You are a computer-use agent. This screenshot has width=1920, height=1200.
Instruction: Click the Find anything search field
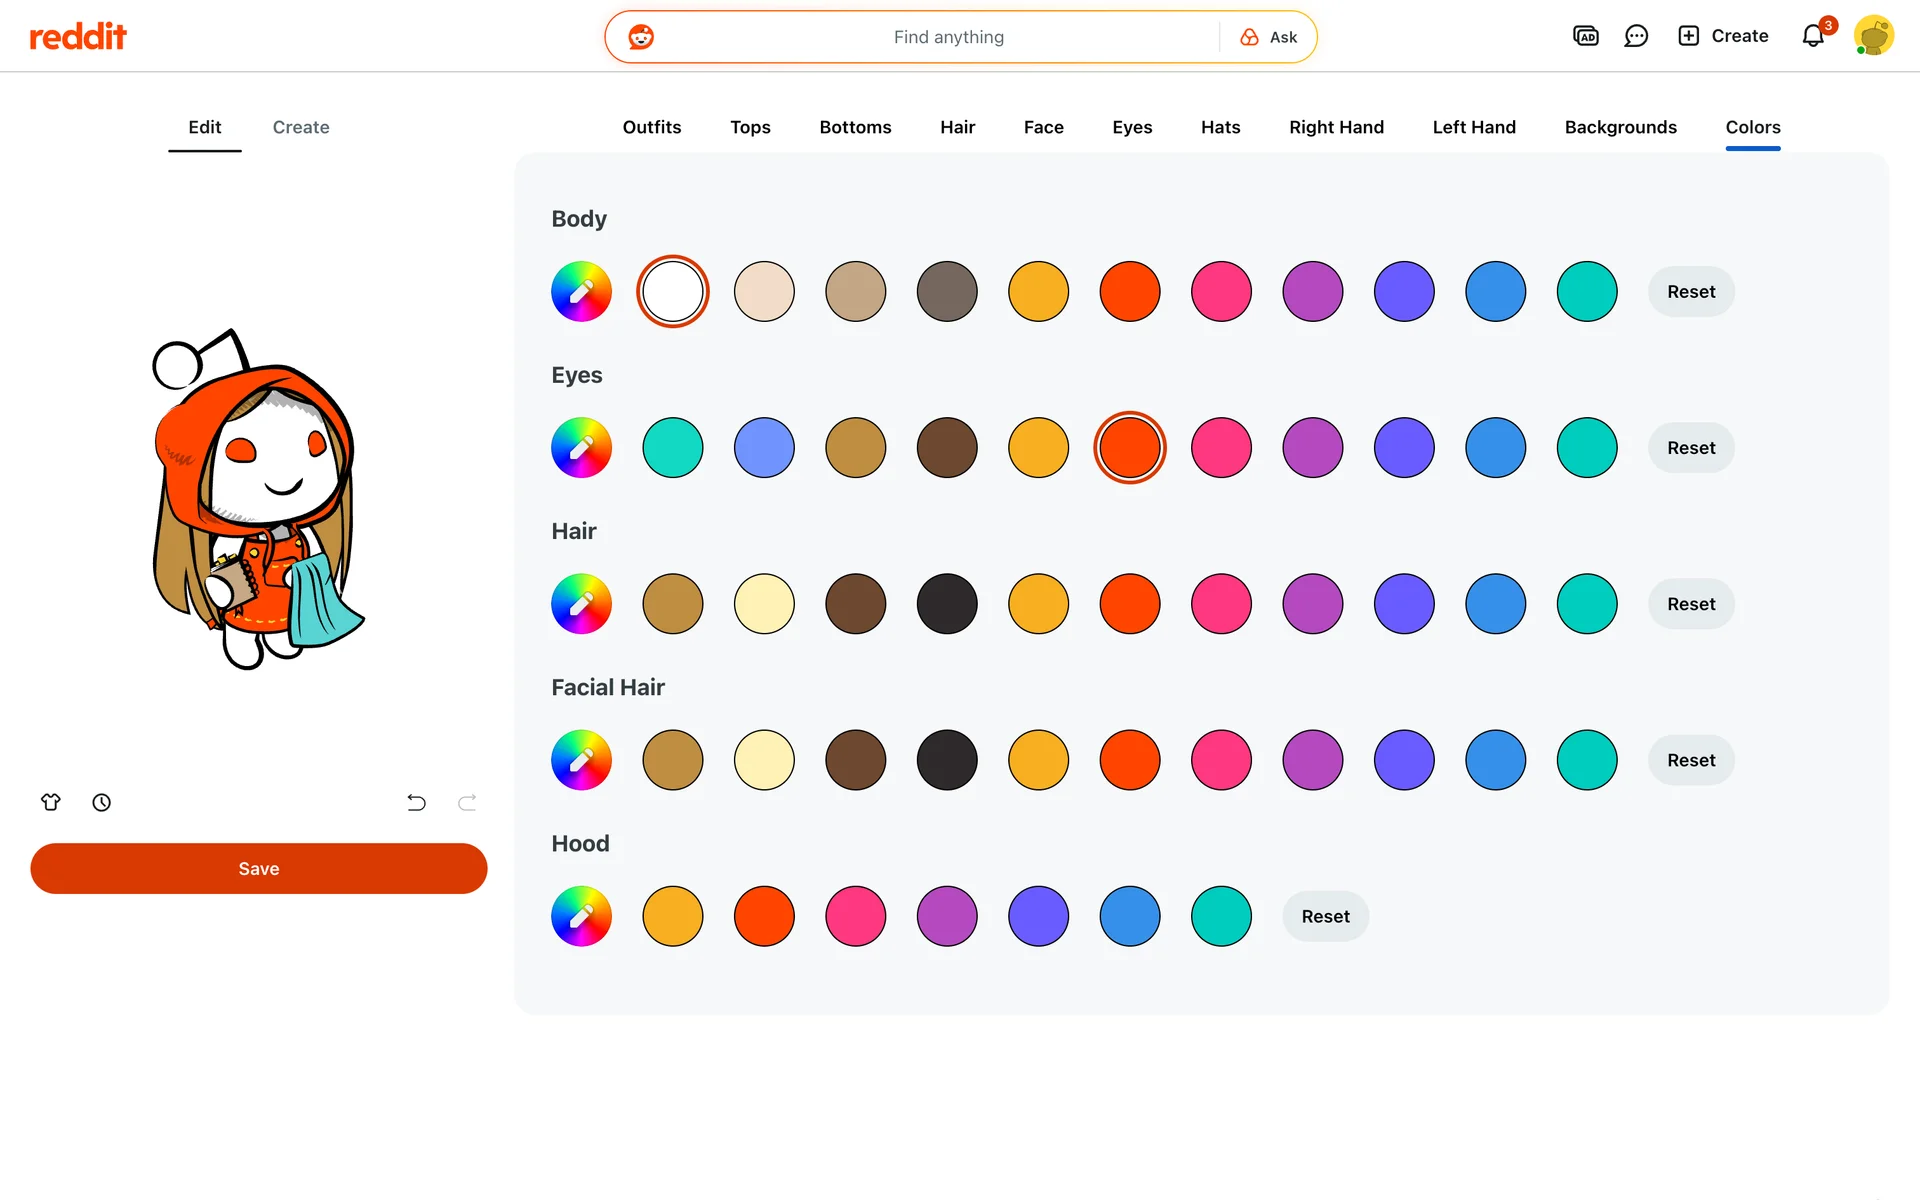(x=948, y=37)
